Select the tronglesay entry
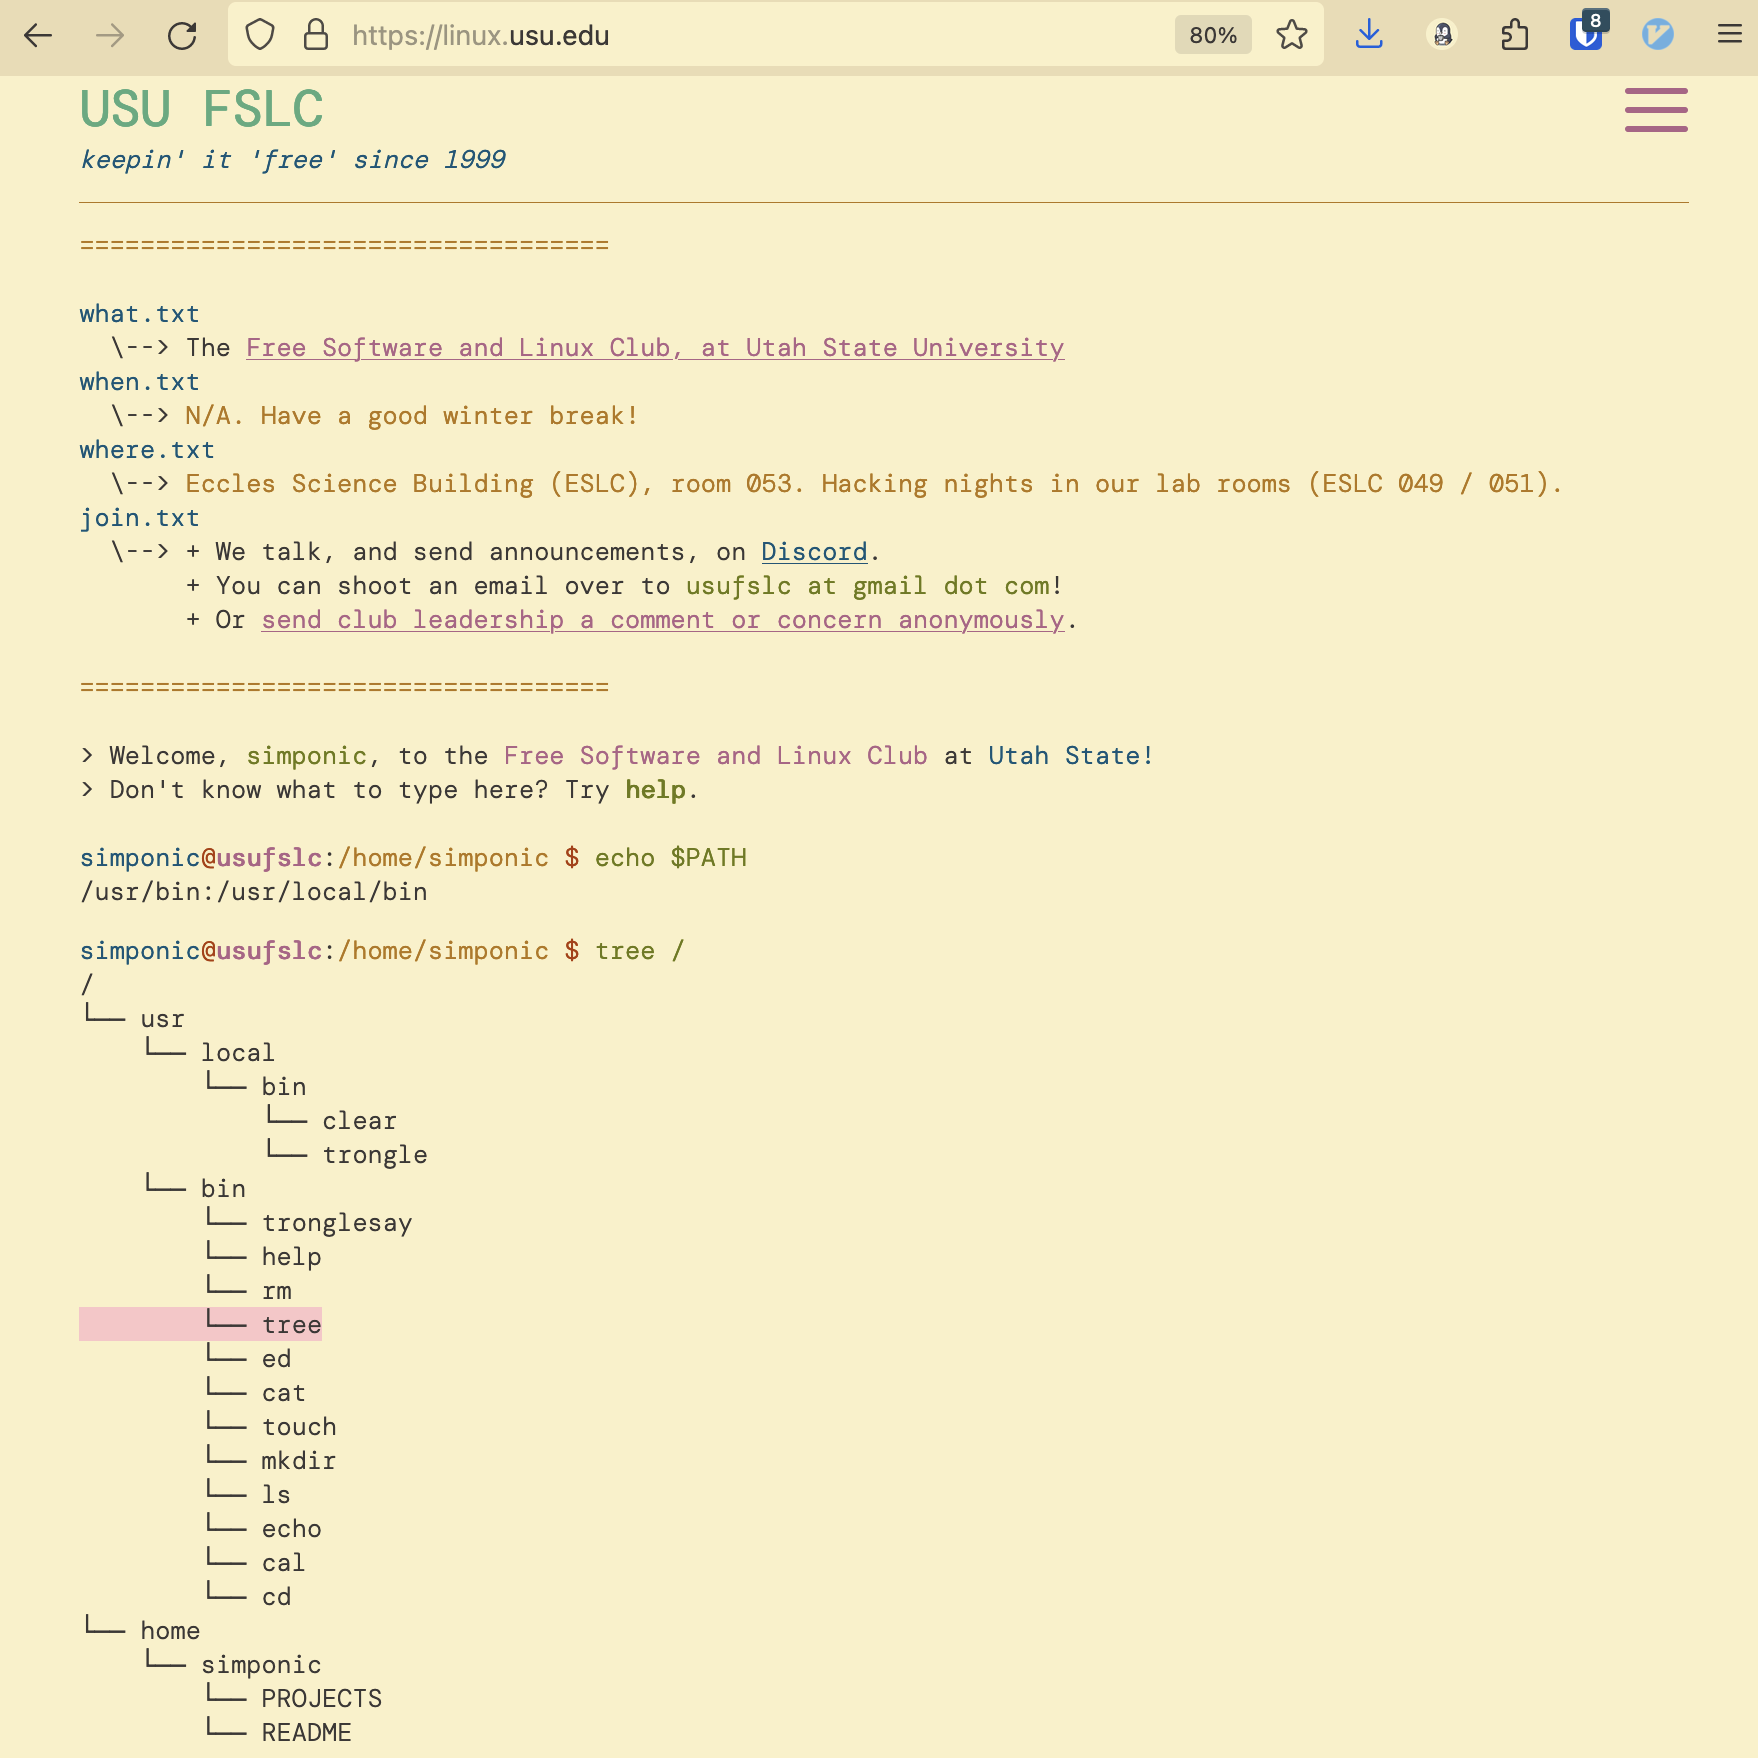This screenshot has height=1758, width=1758. 337,1223
